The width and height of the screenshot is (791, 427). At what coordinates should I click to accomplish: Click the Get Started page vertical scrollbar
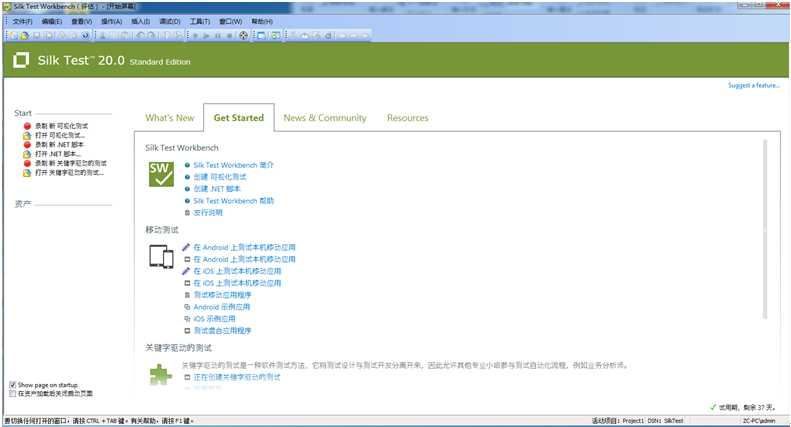(x=765, y=230)
